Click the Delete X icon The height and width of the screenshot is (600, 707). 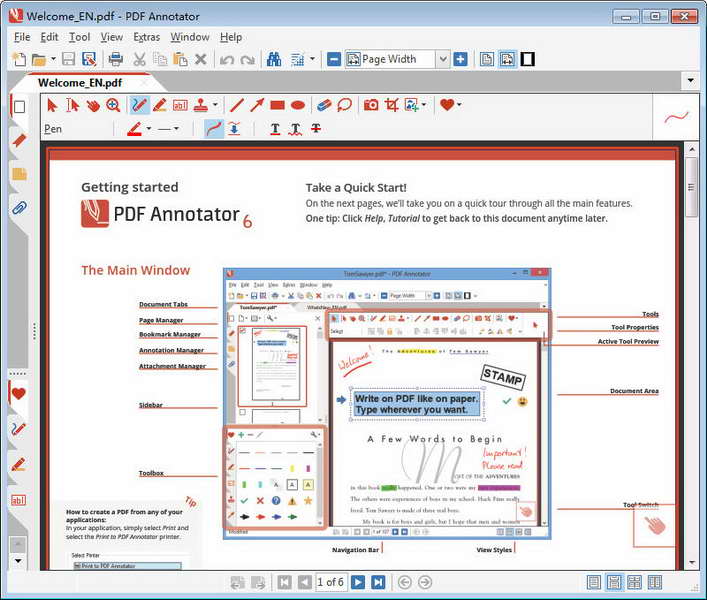pyautogui.click(x=201, y=59)
